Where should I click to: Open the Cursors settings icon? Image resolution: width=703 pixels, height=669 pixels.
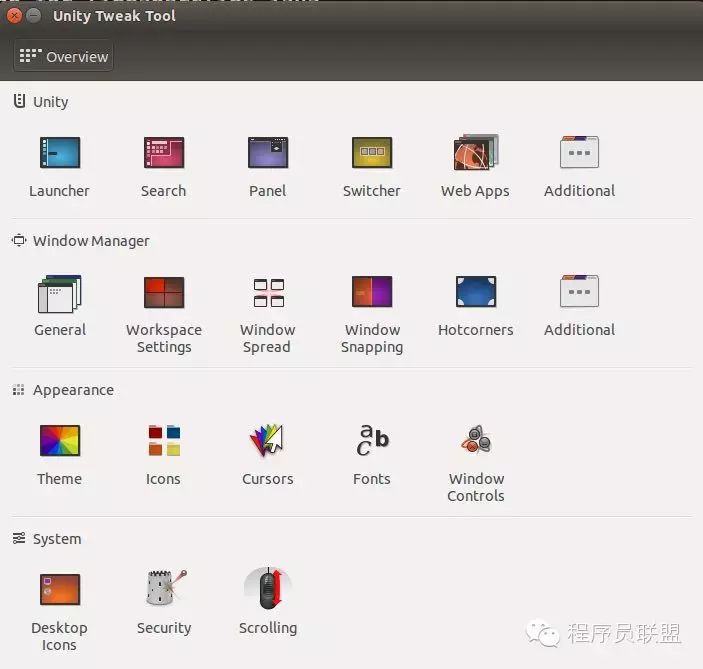pyautogui.click(x=267, y=440)
